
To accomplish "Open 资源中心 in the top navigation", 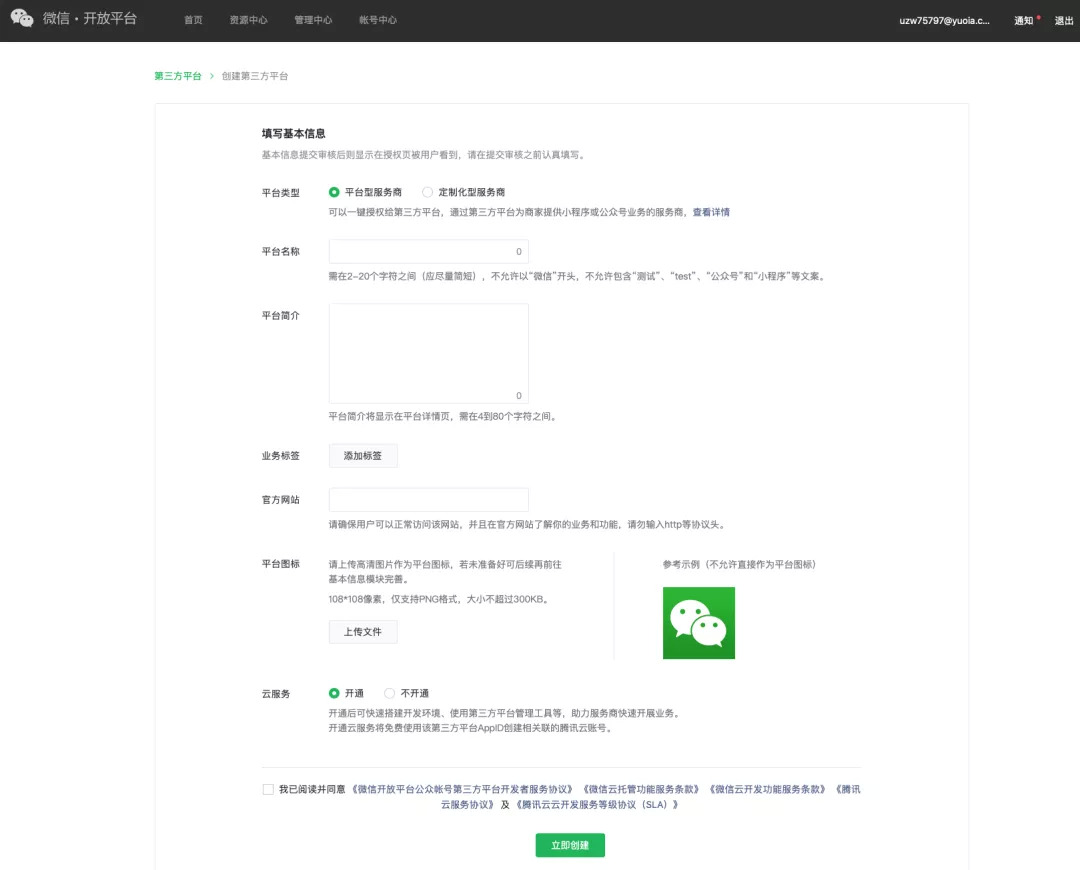I will coord(249,20).
